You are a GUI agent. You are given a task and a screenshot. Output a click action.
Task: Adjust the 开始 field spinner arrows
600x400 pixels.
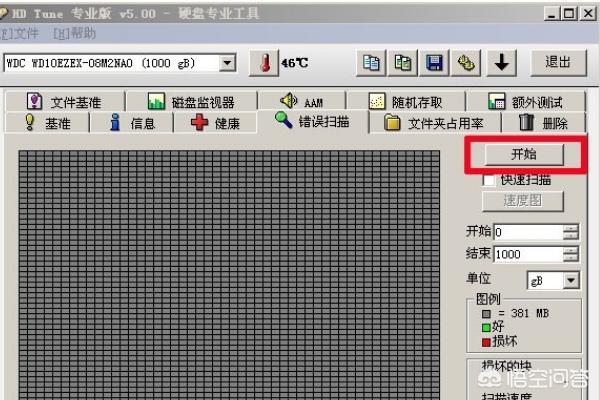tap(571, 232)
